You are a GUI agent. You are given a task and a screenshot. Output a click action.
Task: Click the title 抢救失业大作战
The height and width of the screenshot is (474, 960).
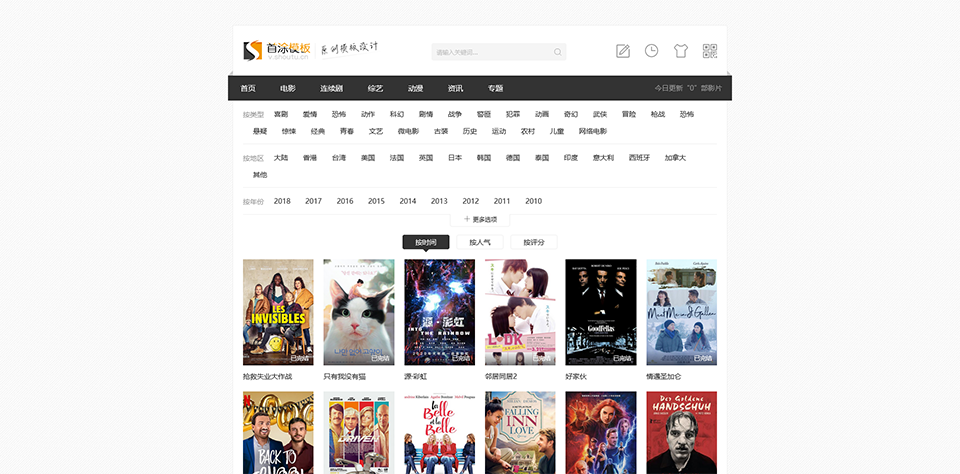[268, 377]
